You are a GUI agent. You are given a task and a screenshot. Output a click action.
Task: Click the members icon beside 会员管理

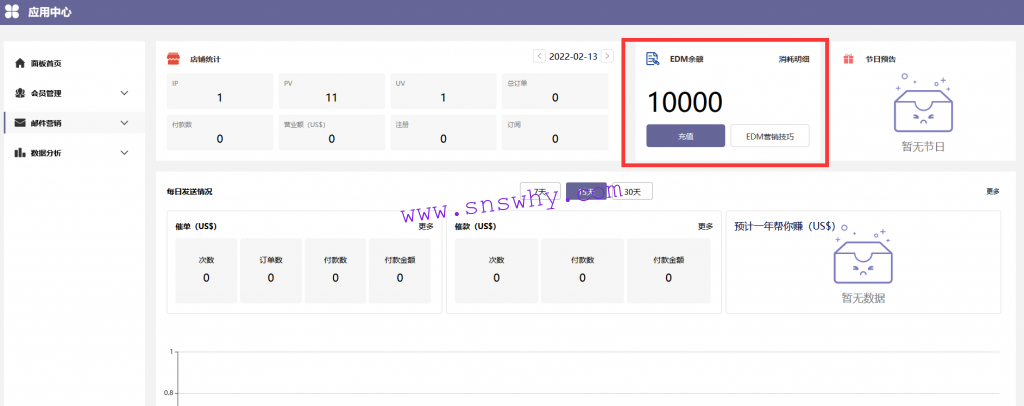(20, 93)
